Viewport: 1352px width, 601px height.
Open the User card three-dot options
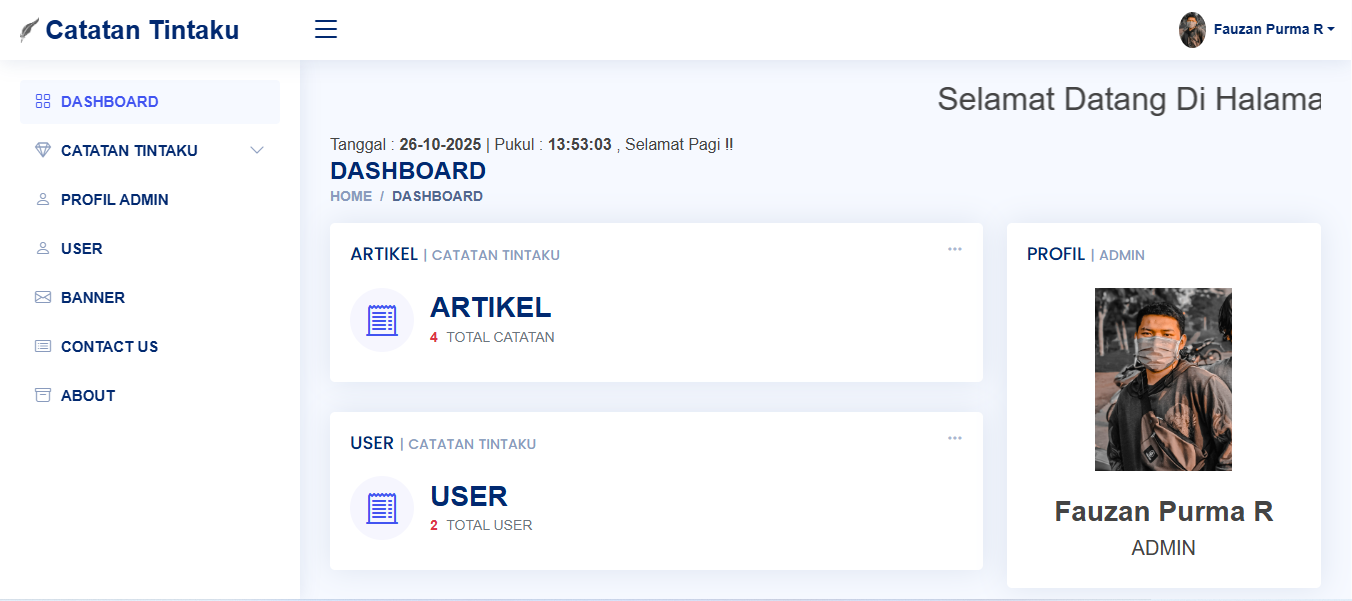[955, 438]
